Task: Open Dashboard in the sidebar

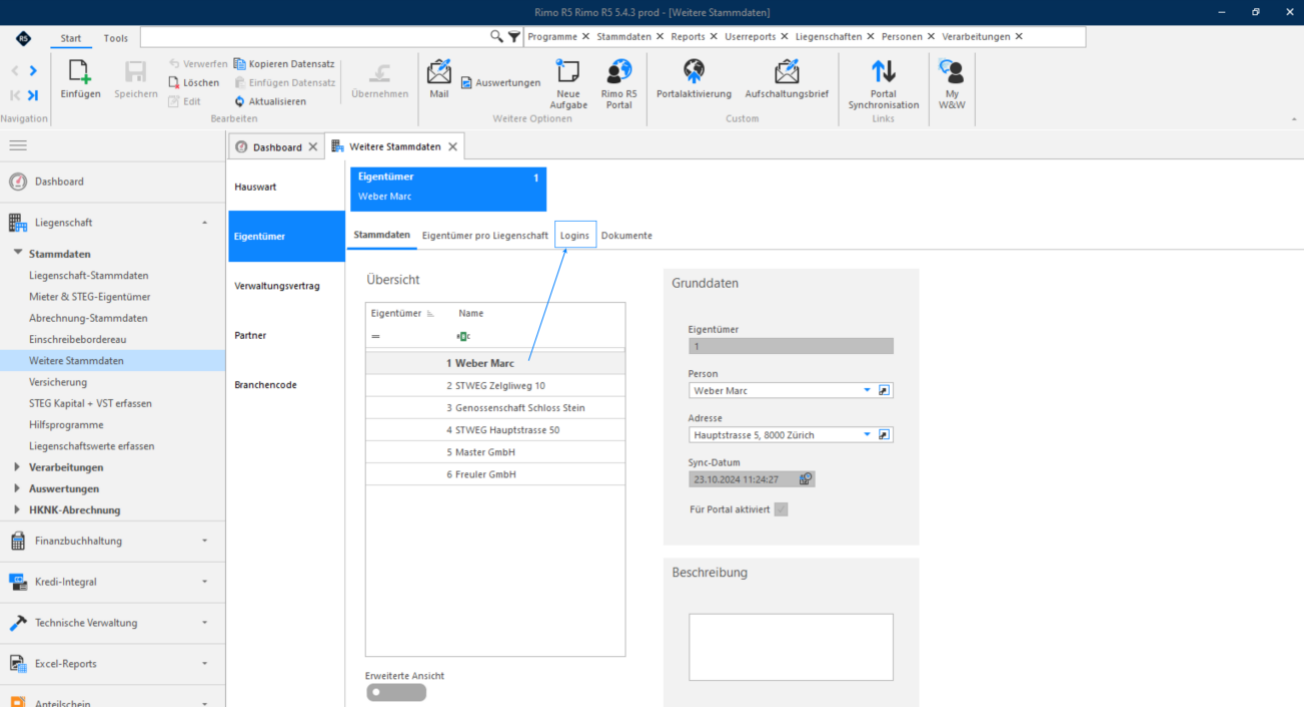Action: [x=59, y=182]
